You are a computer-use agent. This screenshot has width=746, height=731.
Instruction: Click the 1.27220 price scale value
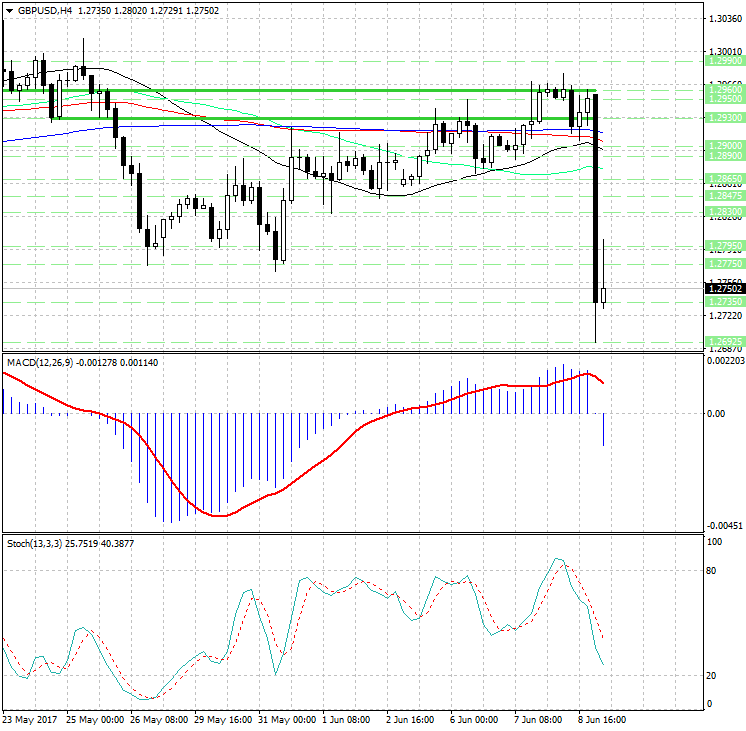click(x=725, y=316)
